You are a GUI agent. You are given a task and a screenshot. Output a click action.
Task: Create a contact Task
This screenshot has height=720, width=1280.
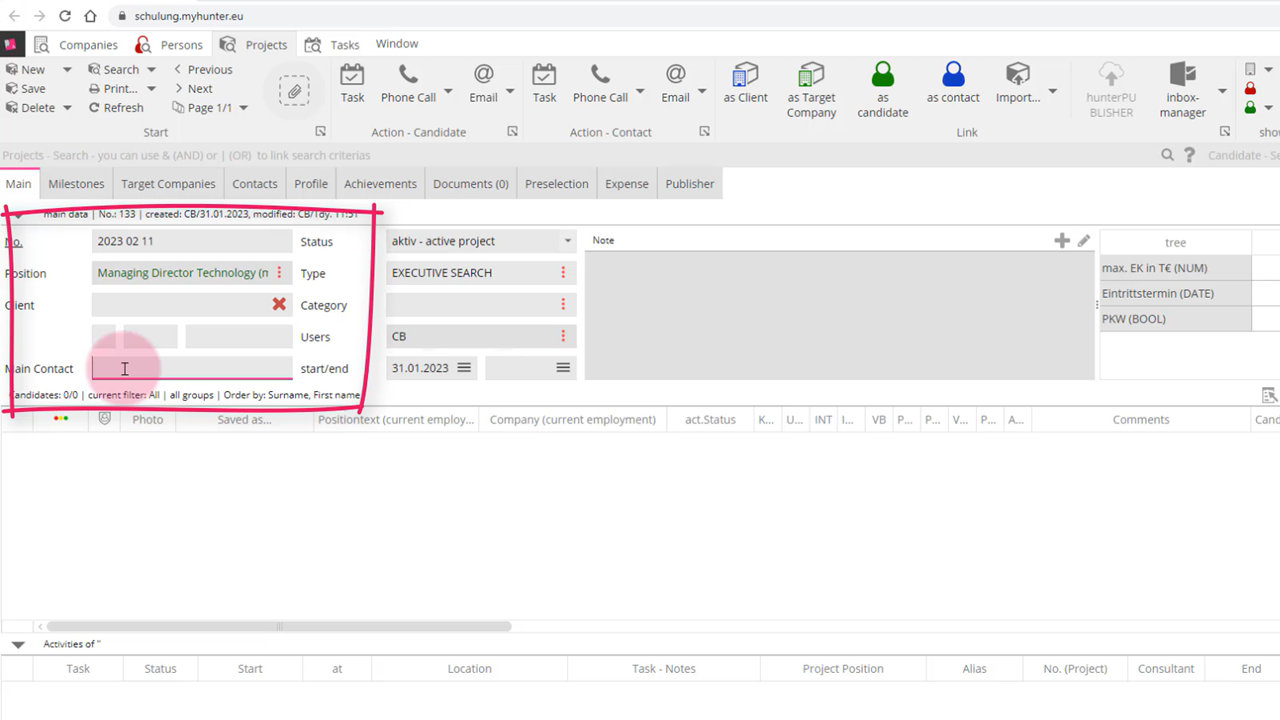point(544,83)
